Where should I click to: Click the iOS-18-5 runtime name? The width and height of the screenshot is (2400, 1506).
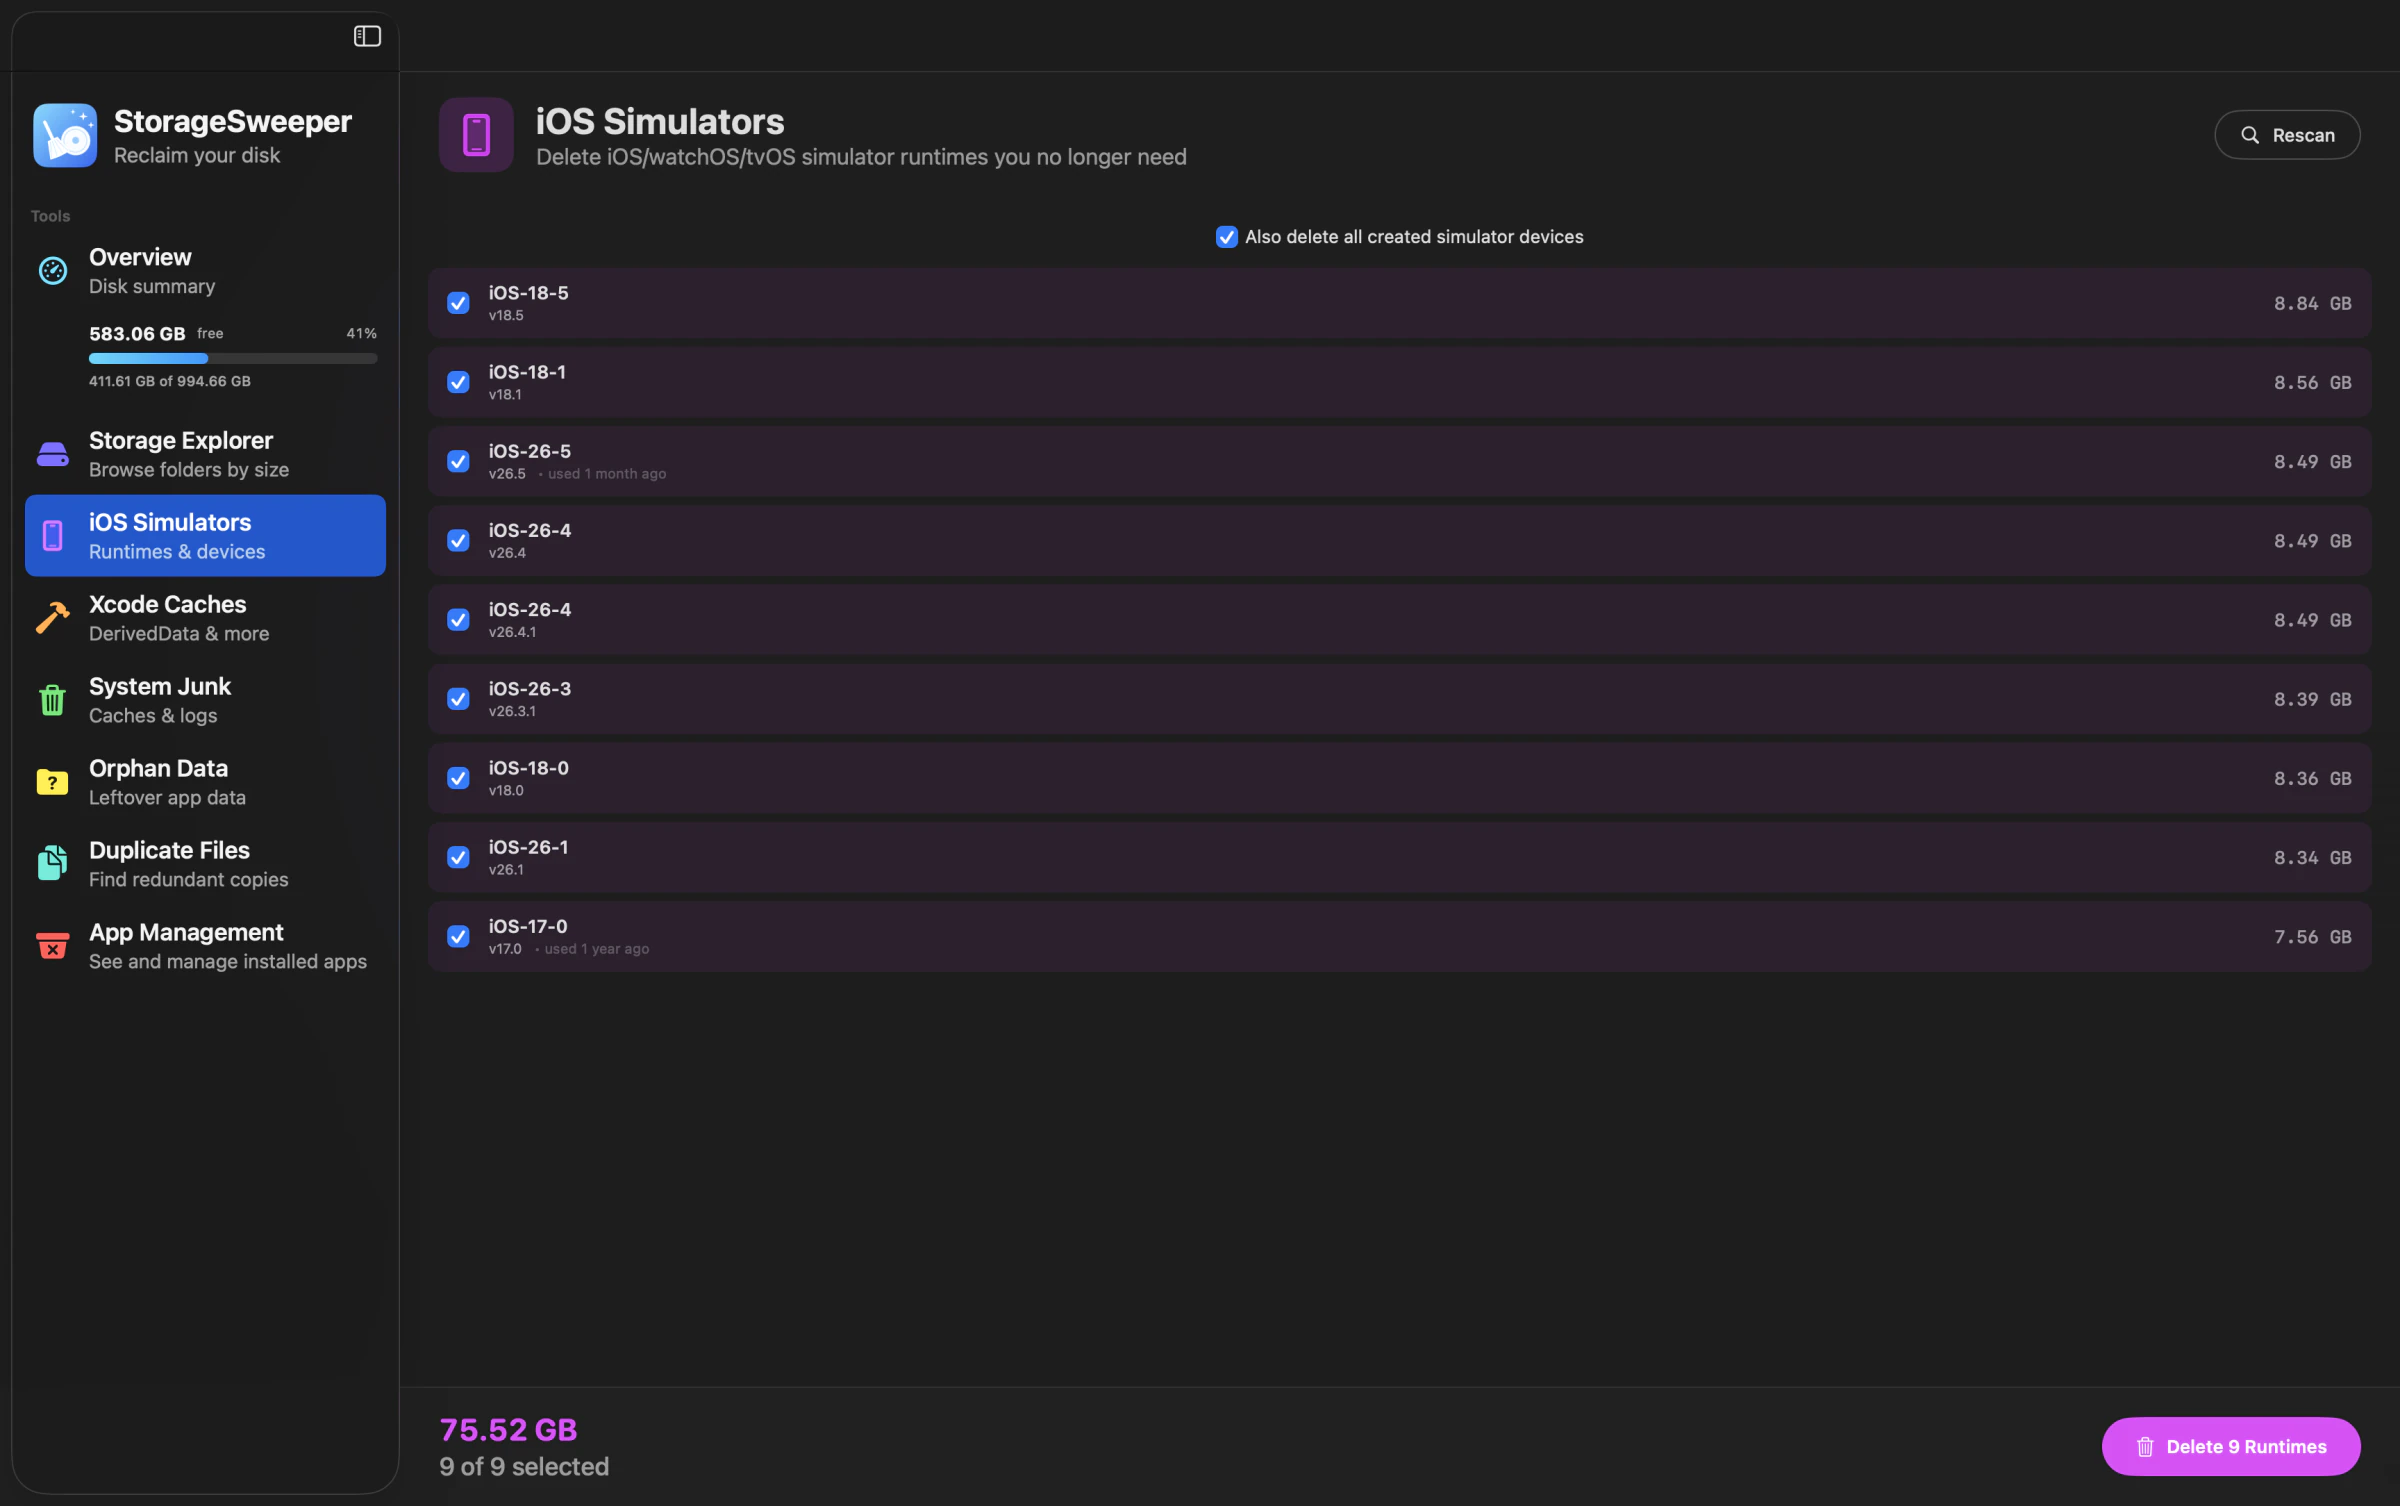pyautogui.click(x=528, y=293)
